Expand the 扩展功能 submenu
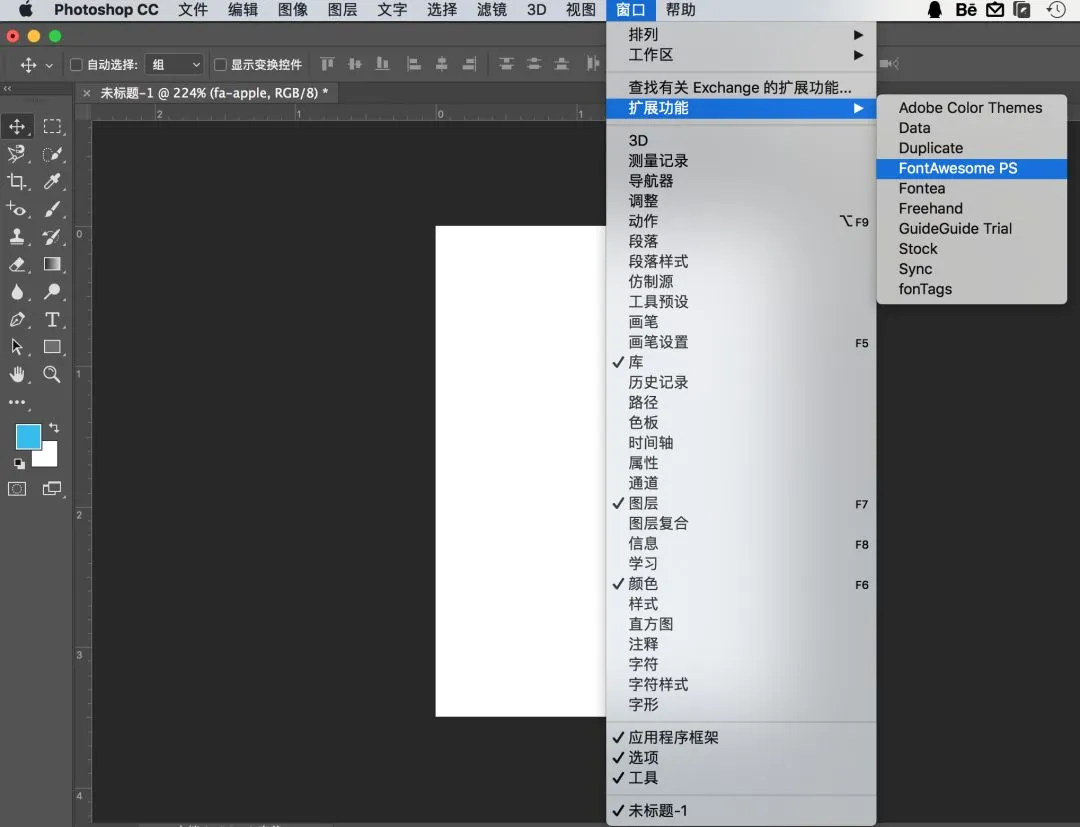This screenshot has width=1080, height=827. pyautogui.click(x=741, y=108)
